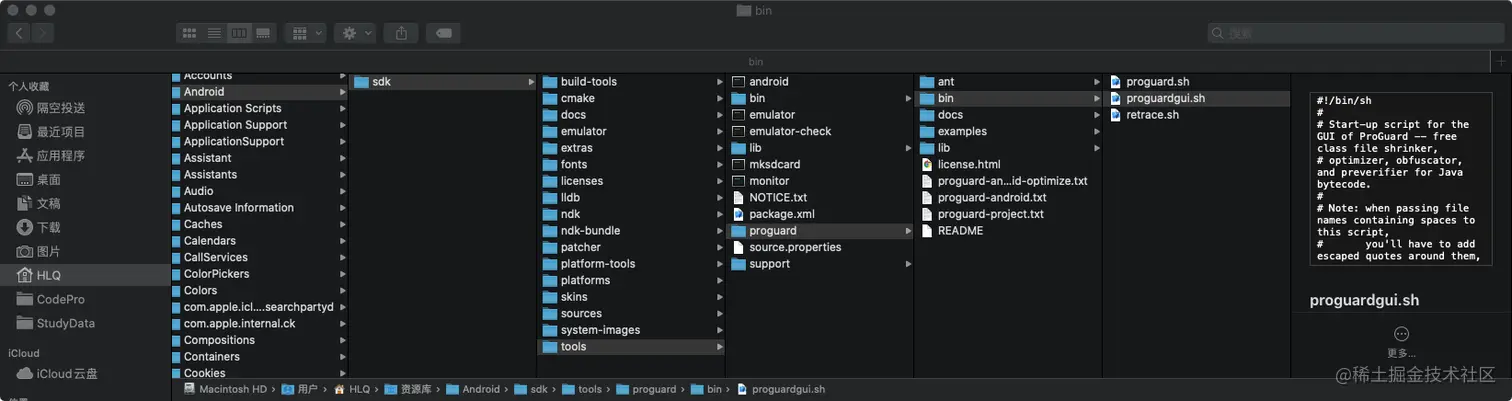Expand the support folder arrow
The width and height of the screenshot is (1512, 401).
(908, 263)
